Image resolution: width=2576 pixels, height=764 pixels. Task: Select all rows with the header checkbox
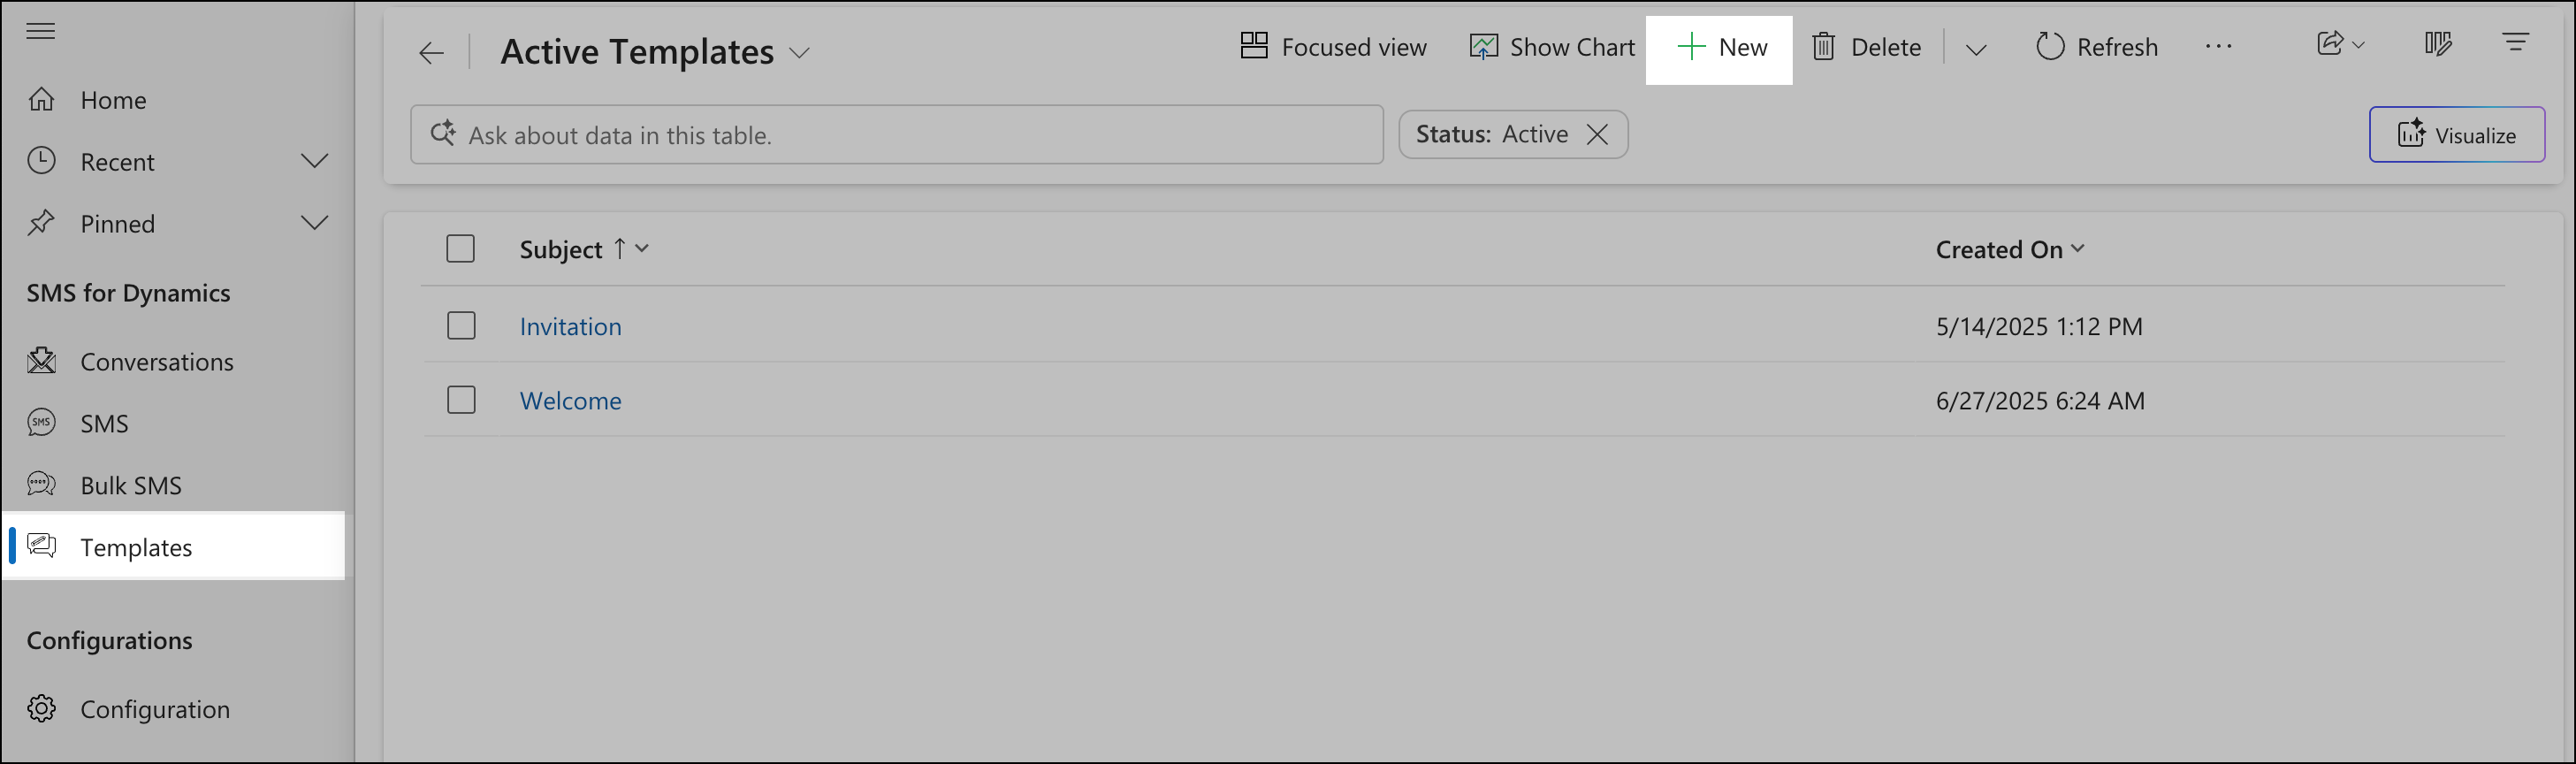pyautogui.click(x=461, y=248)
